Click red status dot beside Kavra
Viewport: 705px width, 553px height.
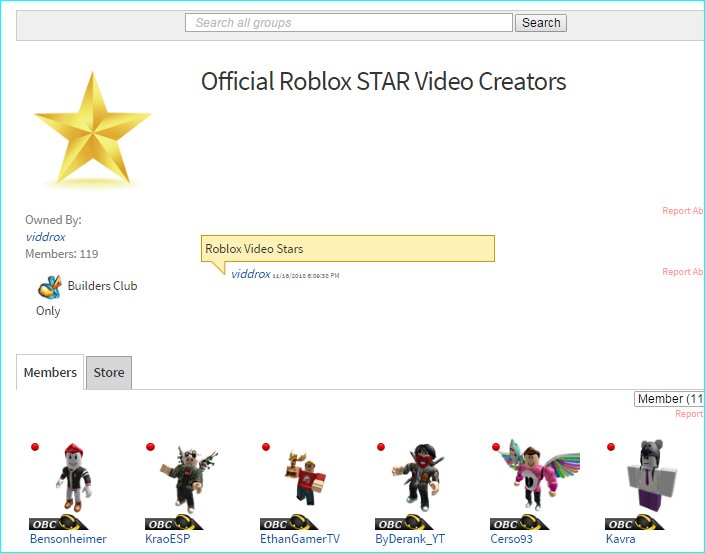[x=611, y=447]
